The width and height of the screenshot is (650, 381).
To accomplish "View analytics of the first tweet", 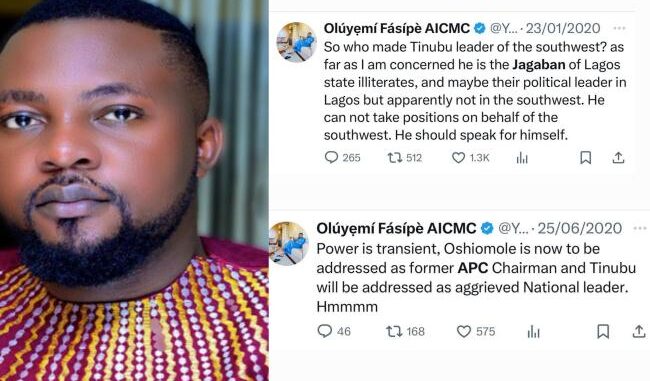I will (522, 158).
